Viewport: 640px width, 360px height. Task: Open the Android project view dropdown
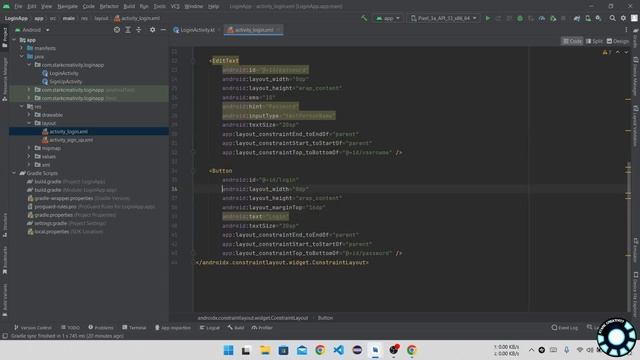[32, 30]
